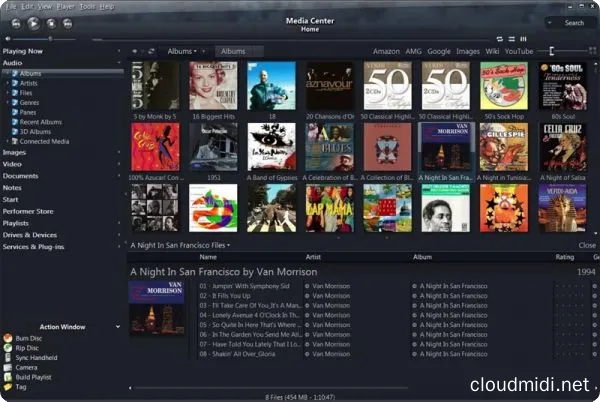This screenshot has width=600, height=402.
Task: Collapse the Action Window panel
Action: point(117,327)
